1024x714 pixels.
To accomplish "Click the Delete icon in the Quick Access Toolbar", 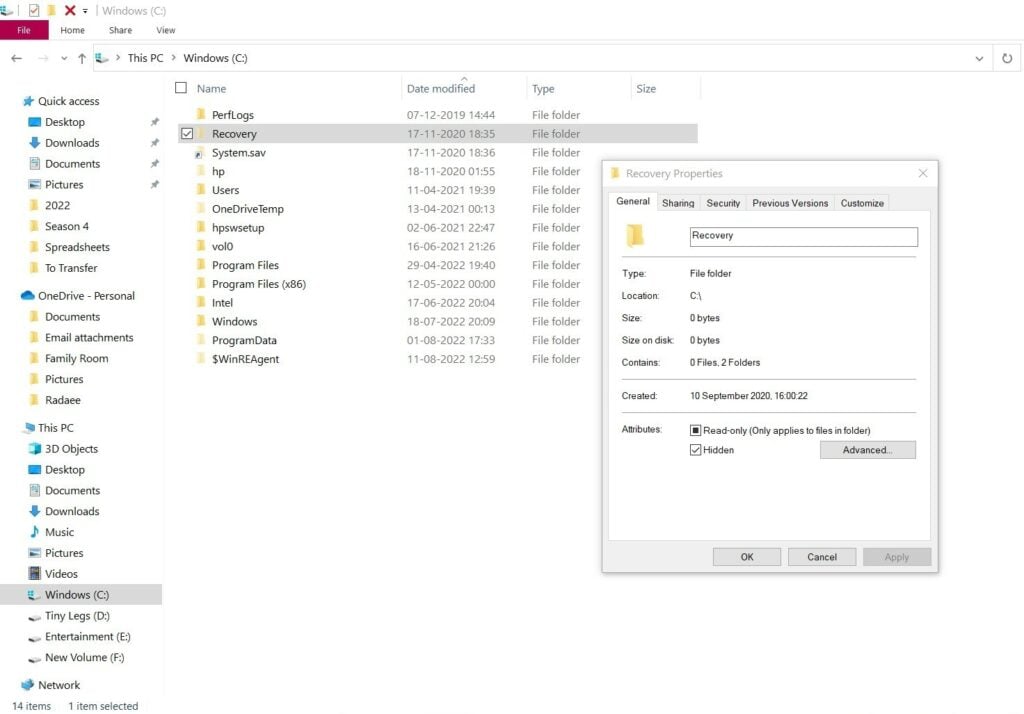I will coord(68,9).
